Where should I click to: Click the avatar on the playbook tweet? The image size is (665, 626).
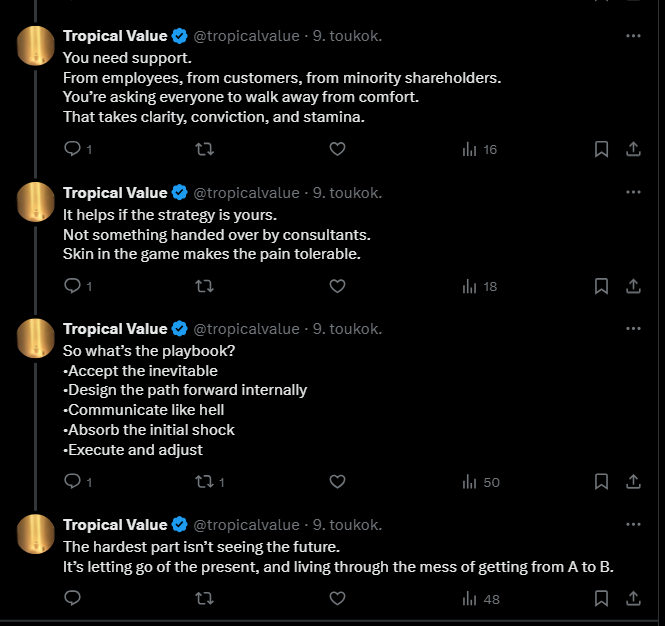click(x=36, y=339)
